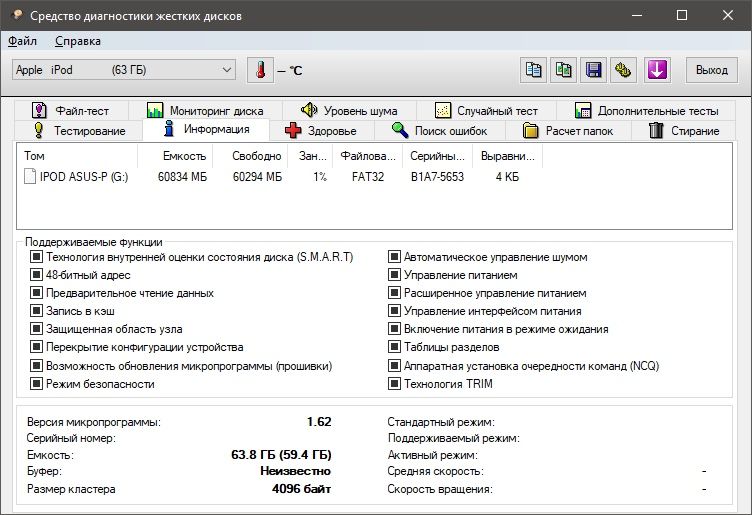Click the Зан... column header
Image resolution: width=752 pixels, height=515 pixels.
click(x=310, y=156)
